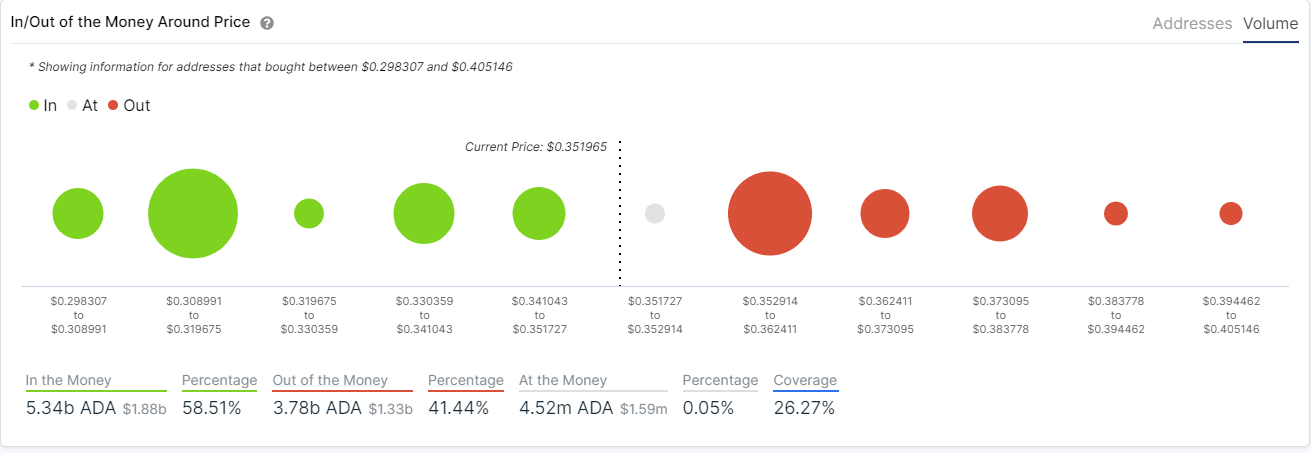
Task: Click red bubble for $0.362411 to $0.373095
Action: 885,213
